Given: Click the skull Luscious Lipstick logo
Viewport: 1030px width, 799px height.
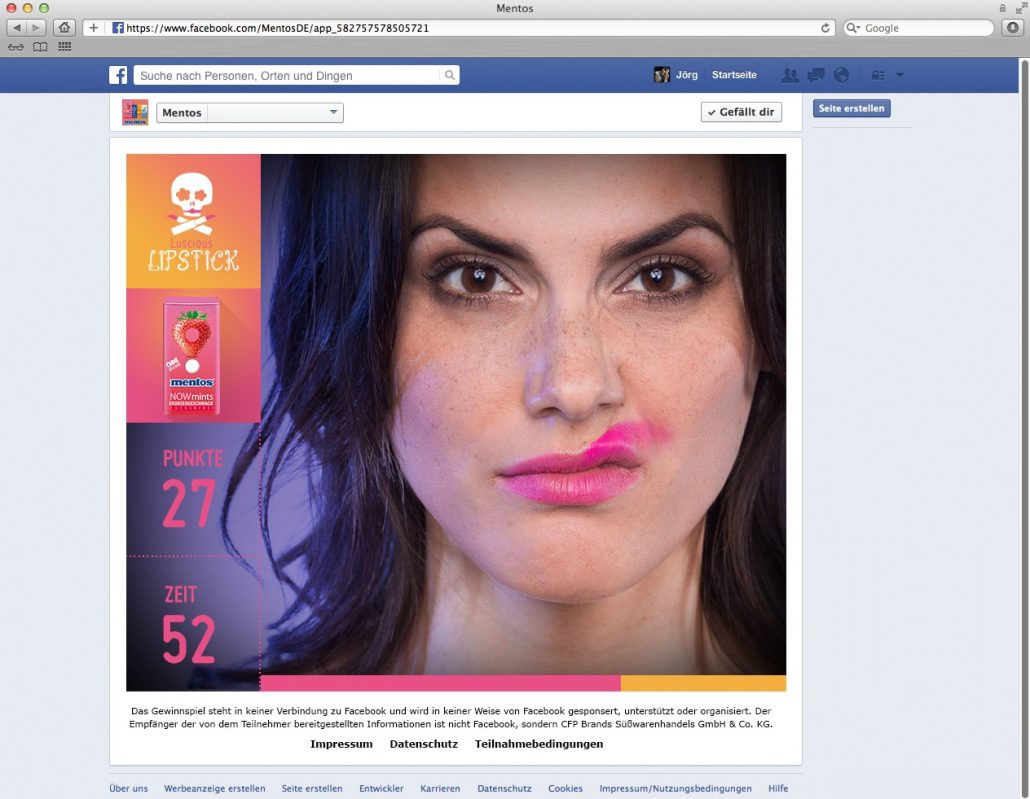Looking at the screenshot, I should [x=192, y=221].
